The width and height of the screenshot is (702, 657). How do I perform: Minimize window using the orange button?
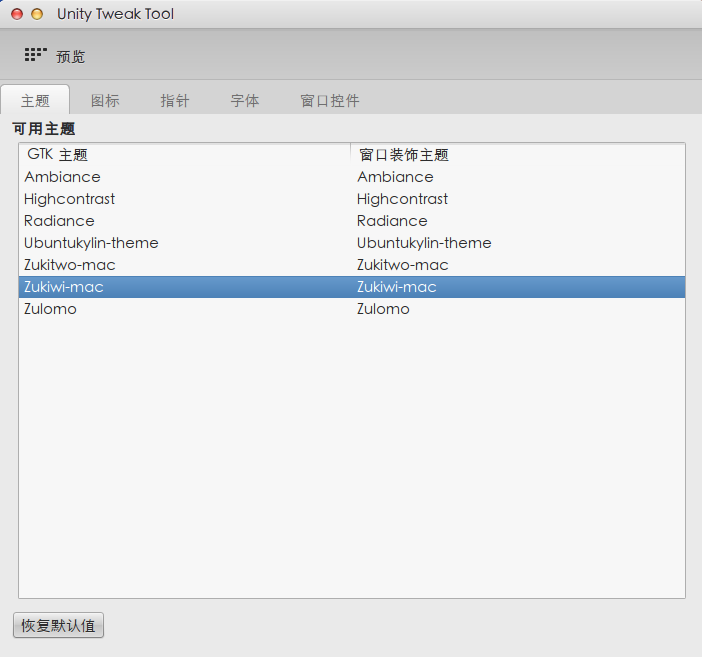coord(37,14)
